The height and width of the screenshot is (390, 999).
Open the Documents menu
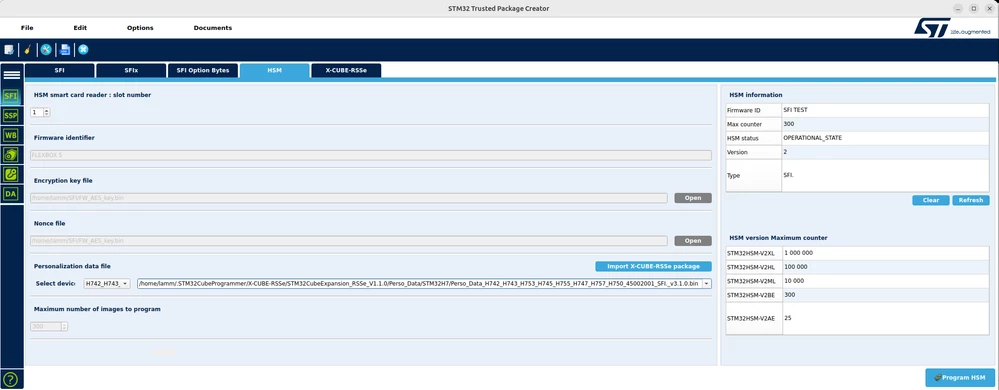(213, 28)
